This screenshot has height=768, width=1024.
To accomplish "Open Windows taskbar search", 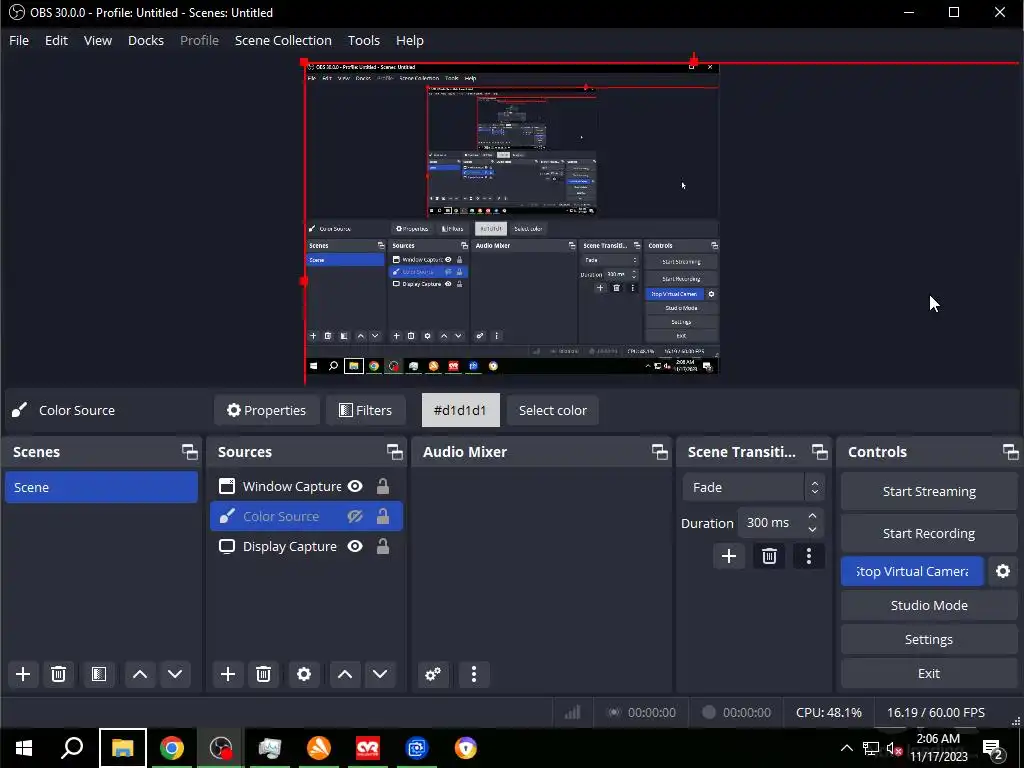I will (x=72, y=748).
